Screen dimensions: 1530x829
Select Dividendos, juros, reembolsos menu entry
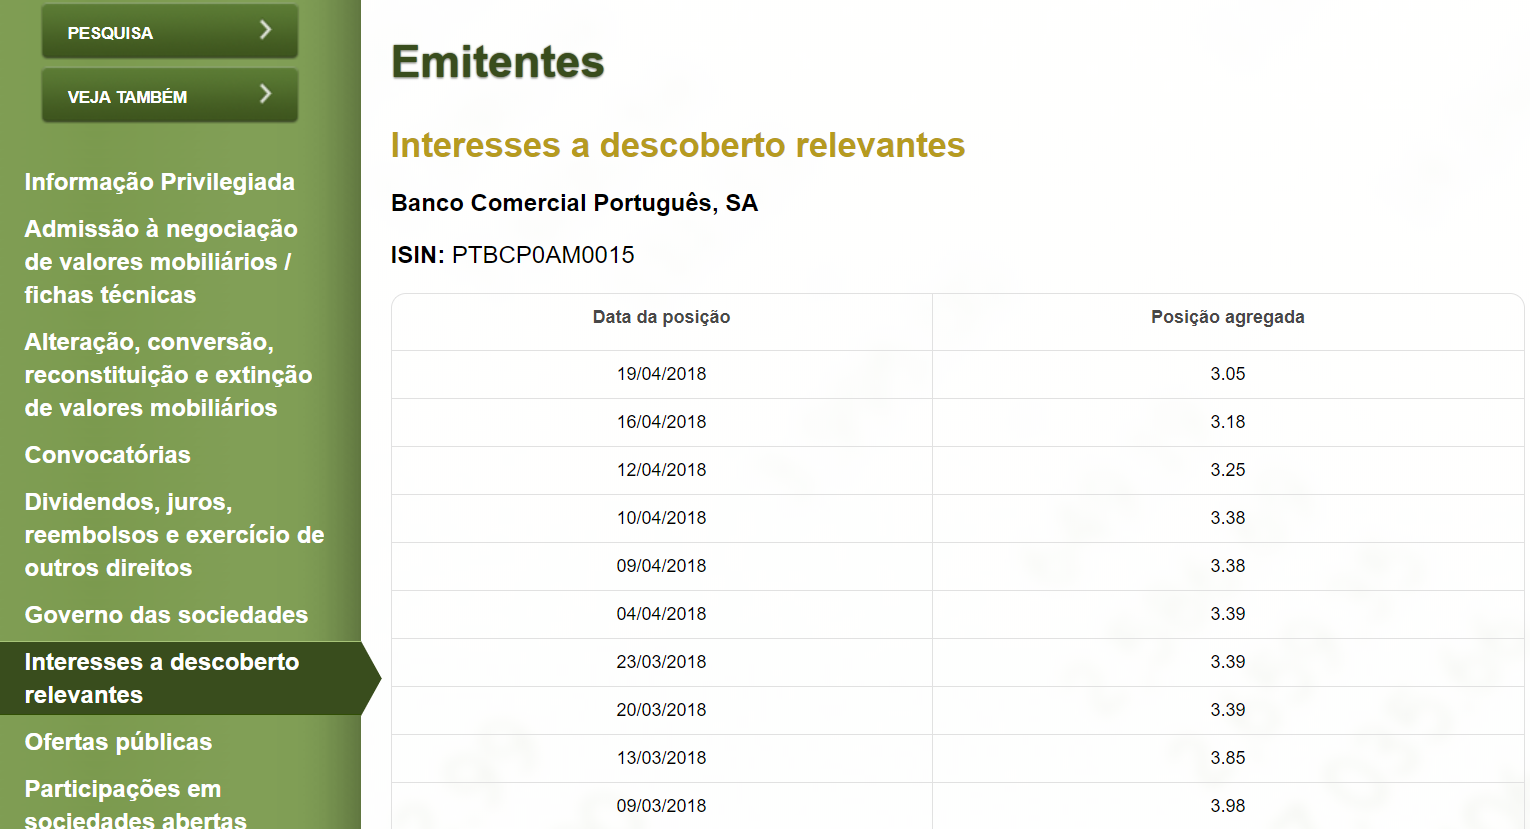[x=174, y=535]
